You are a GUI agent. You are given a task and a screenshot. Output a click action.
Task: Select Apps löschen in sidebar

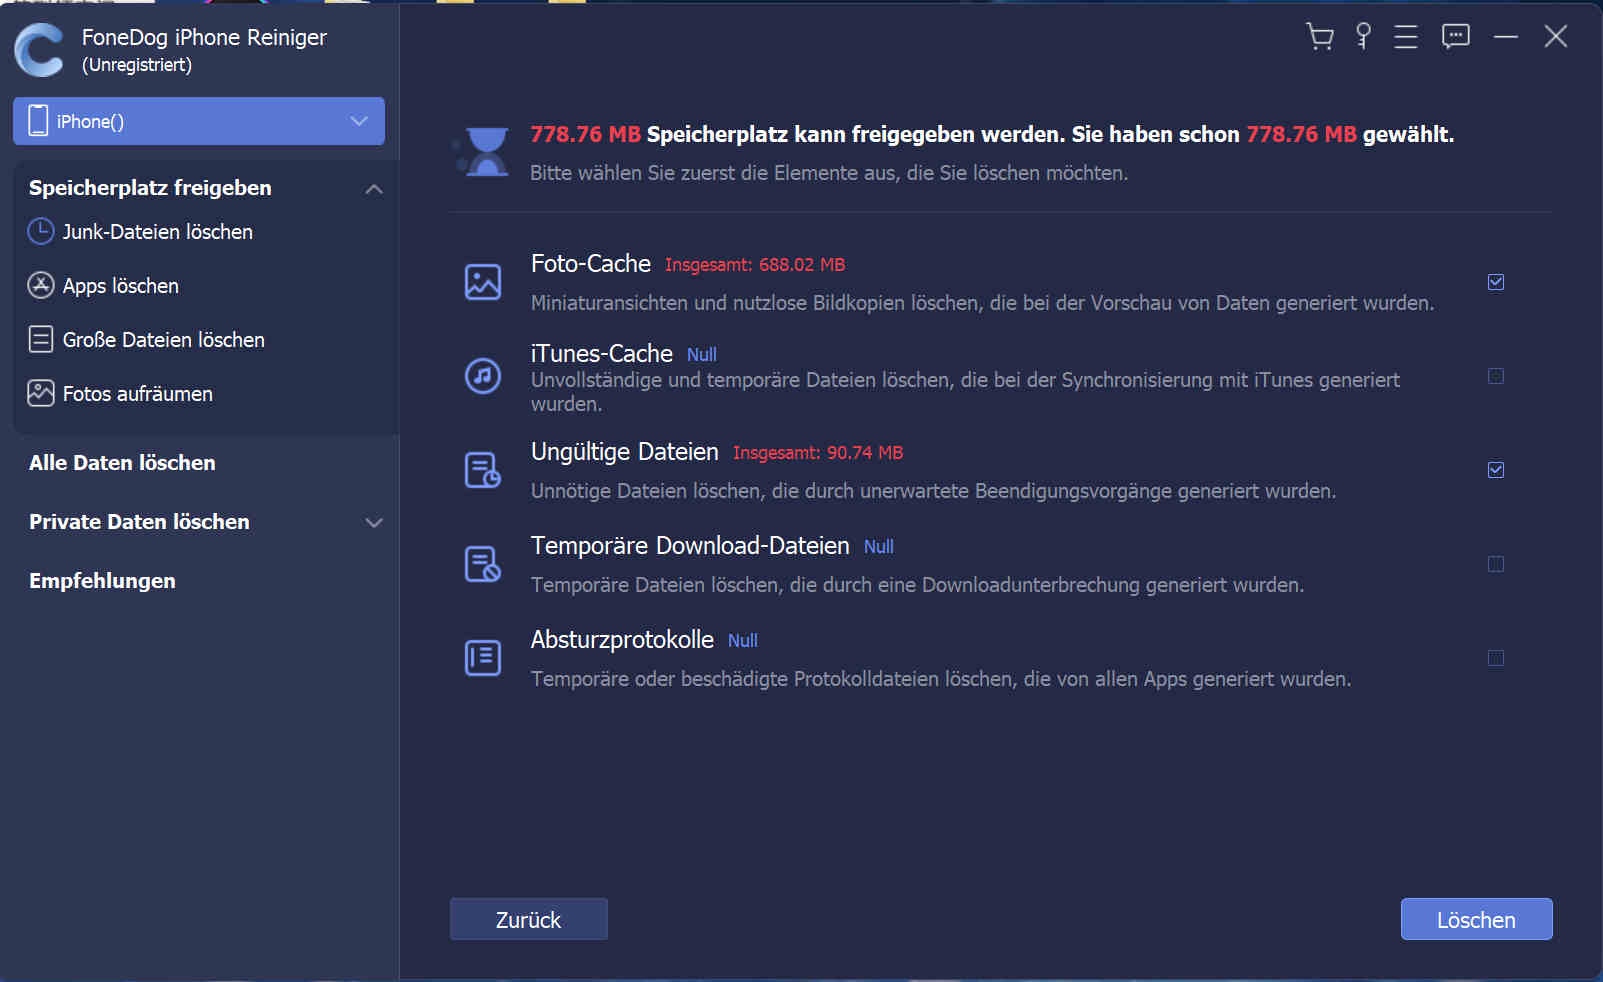click(120, 286)
